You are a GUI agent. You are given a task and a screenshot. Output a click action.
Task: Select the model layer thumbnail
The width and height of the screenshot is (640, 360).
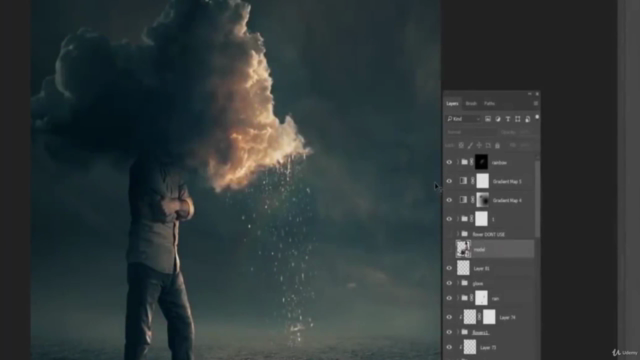463,249
